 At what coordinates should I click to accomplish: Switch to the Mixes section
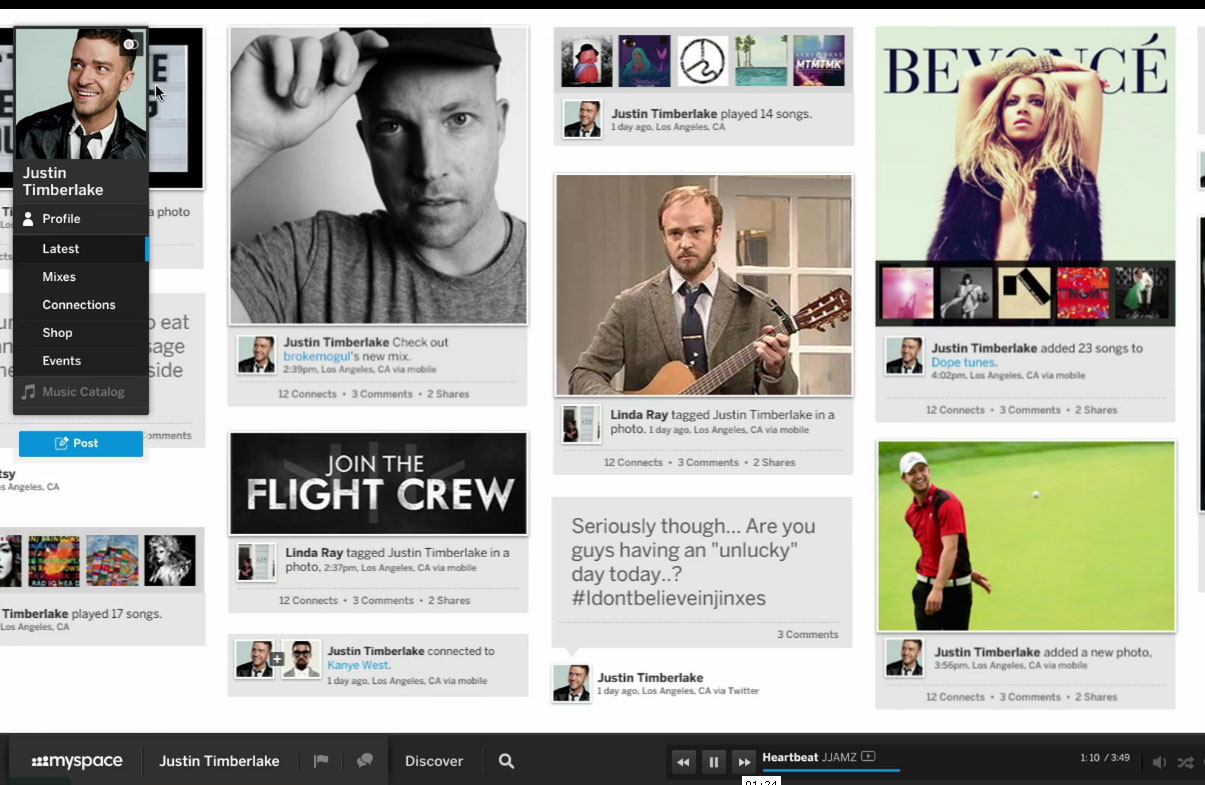[60, 276]
